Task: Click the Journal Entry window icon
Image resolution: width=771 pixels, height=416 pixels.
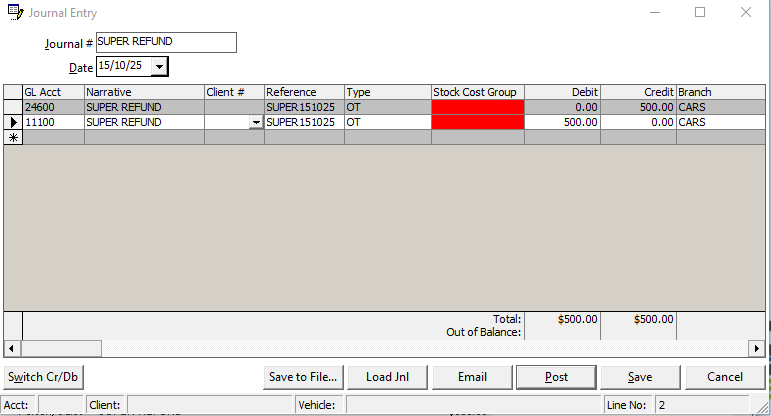Action: point(15,12)
